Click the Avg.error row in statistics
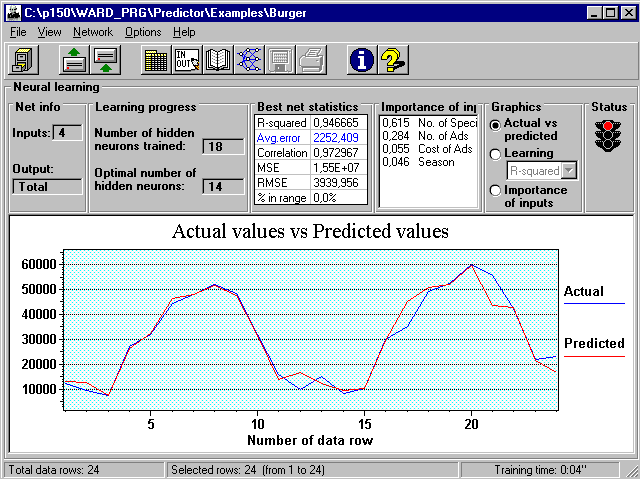The width and height of the screenshot is (640, 480). [310, 138]
